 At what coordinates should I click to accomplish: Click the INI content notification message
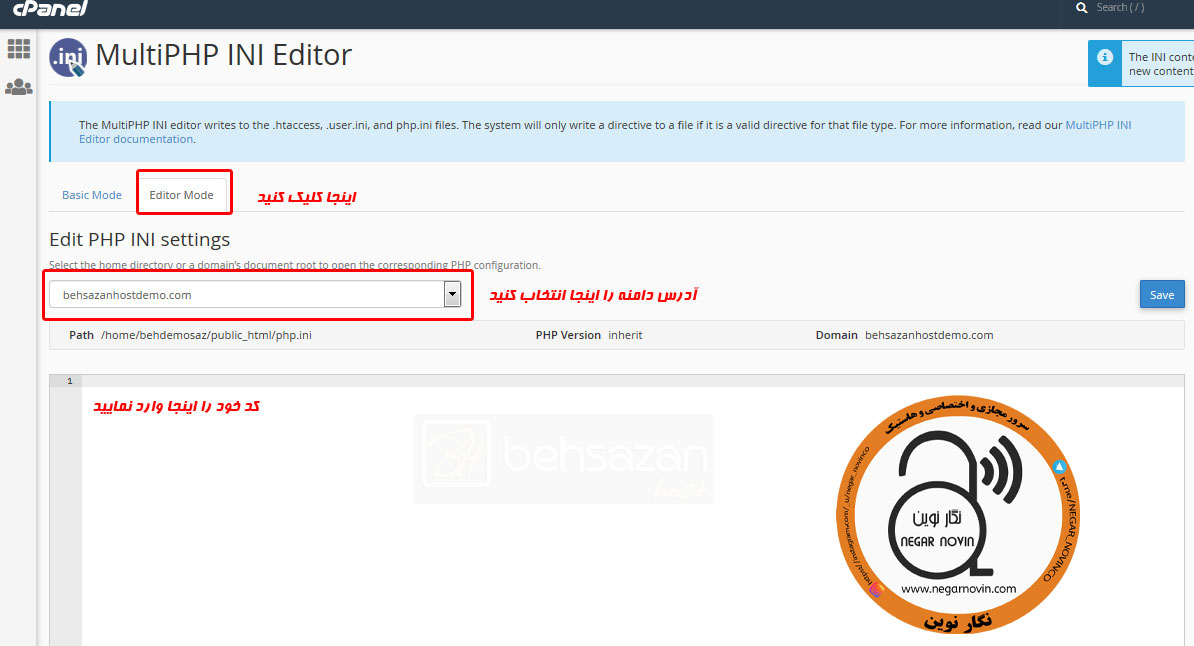(x=1160, y=64)
